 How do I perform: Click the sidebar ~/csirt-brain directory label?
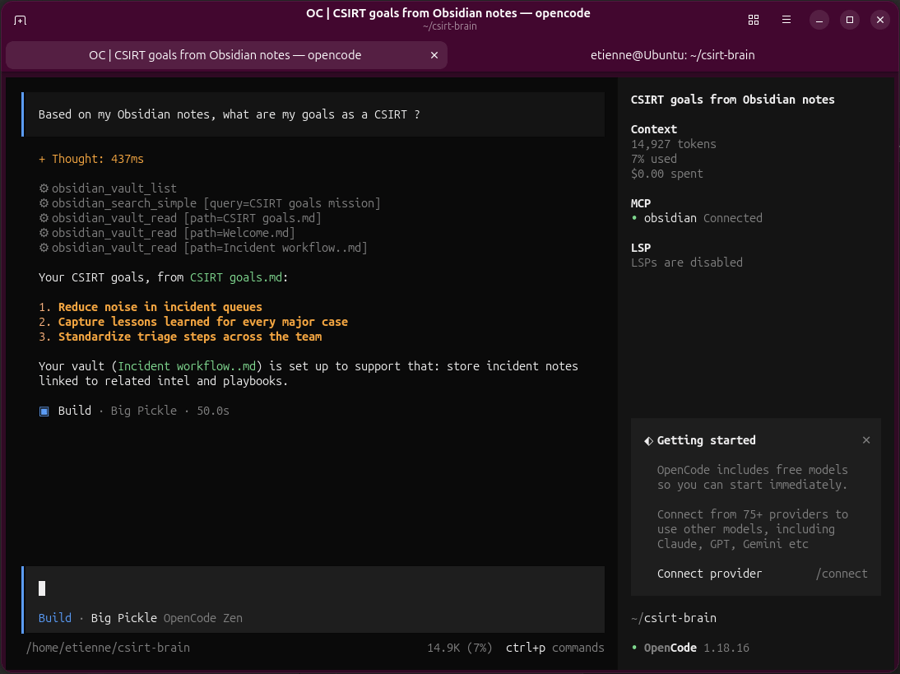[674, 618]
